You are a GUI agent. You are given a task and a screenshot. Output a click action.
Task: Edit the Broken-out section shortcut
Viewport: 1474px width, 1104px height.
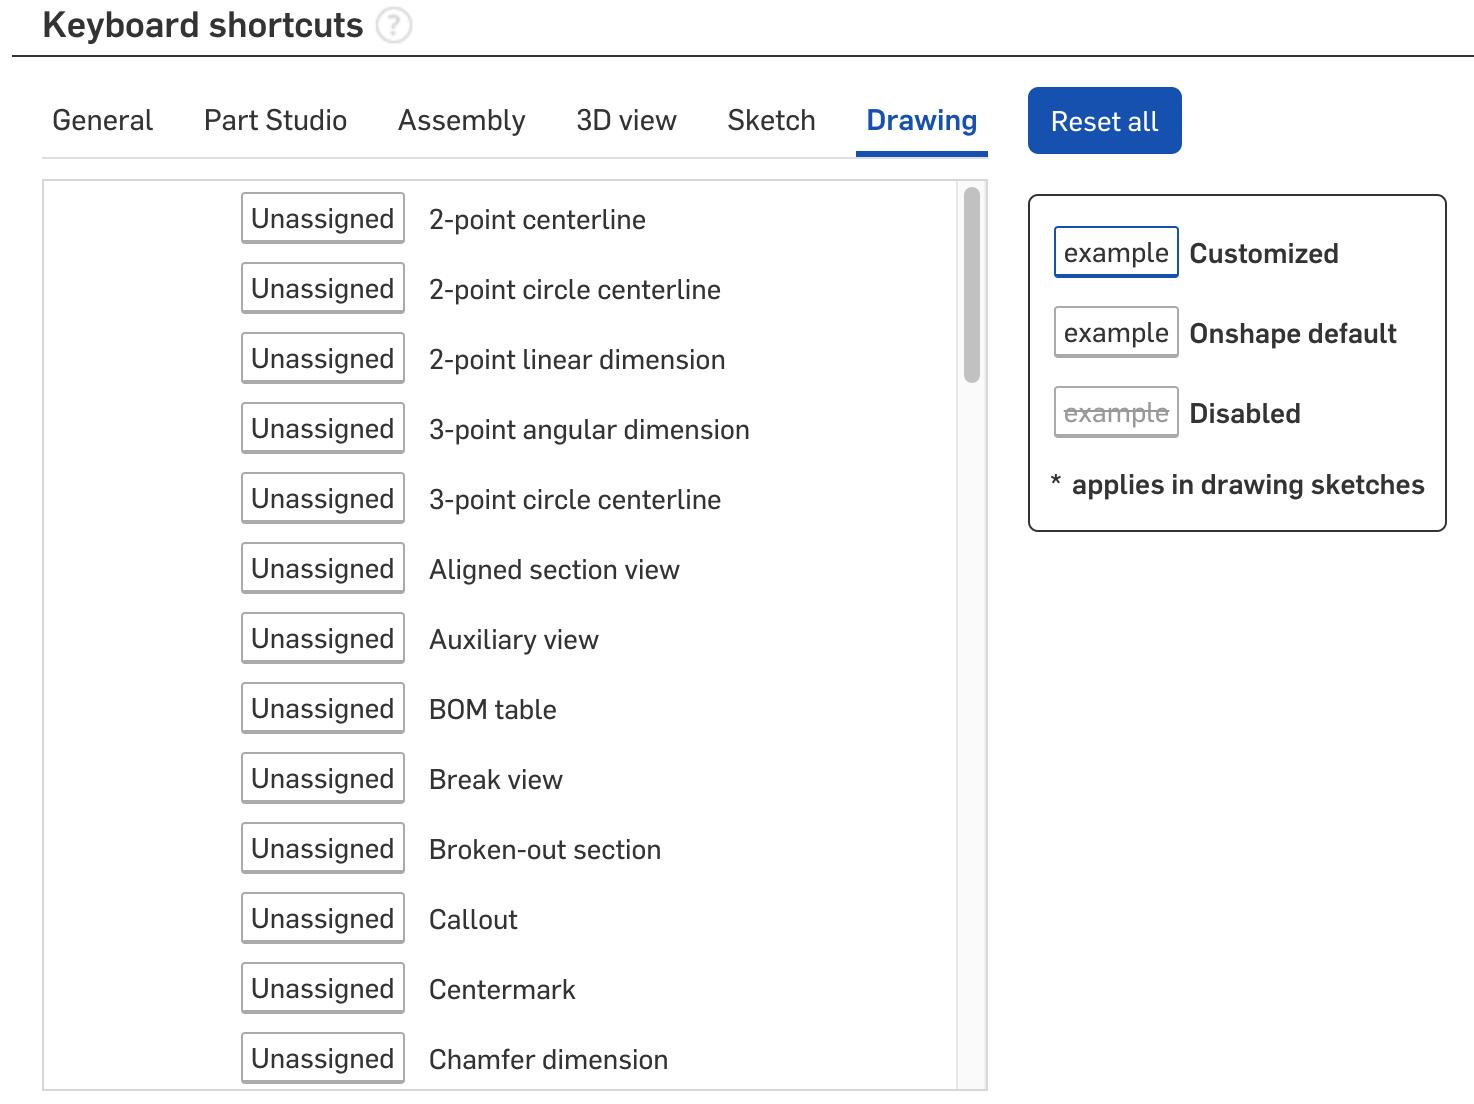coord(322,849)
